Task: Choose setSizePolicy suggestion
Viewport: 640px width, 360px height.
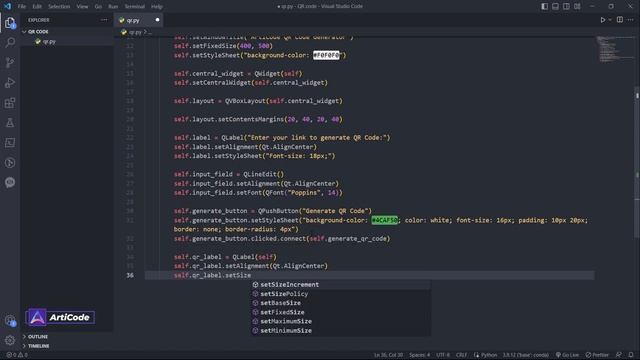Action: 340,294
